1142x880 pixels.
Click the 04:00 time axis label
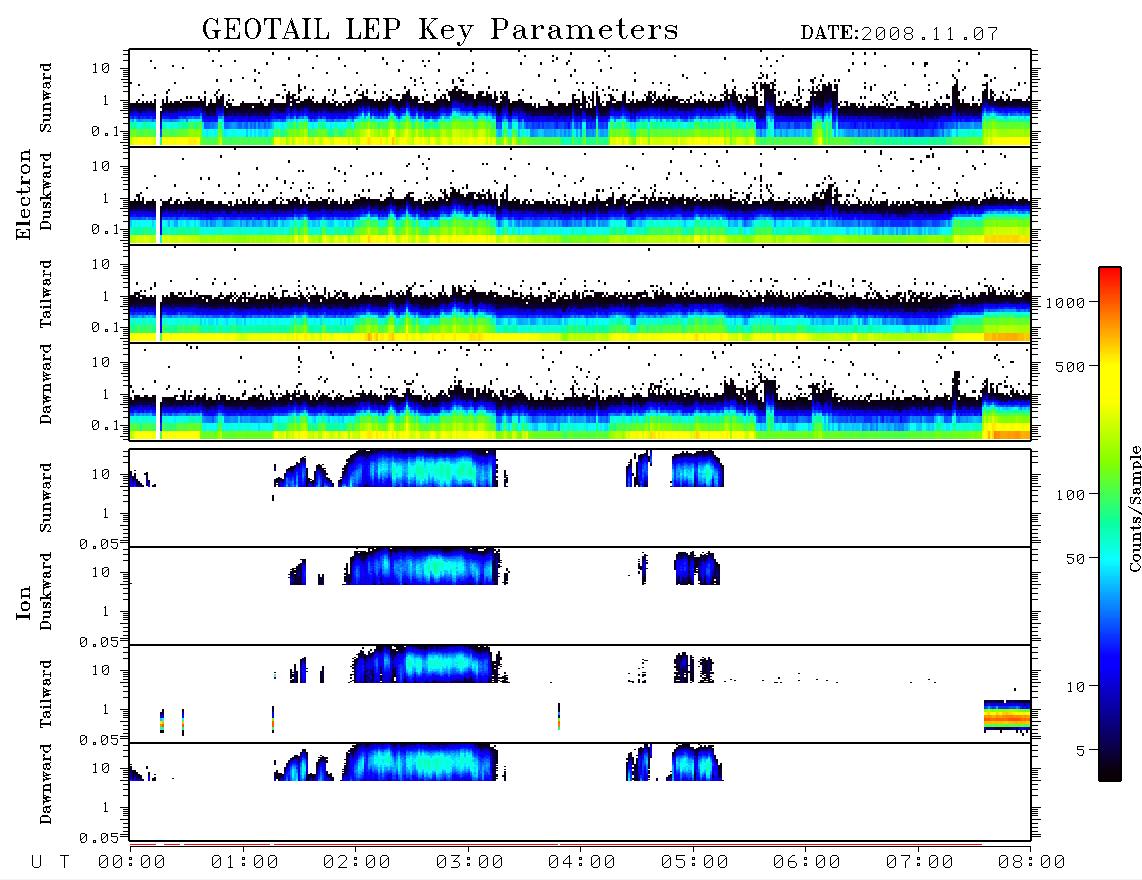point(582,863)
